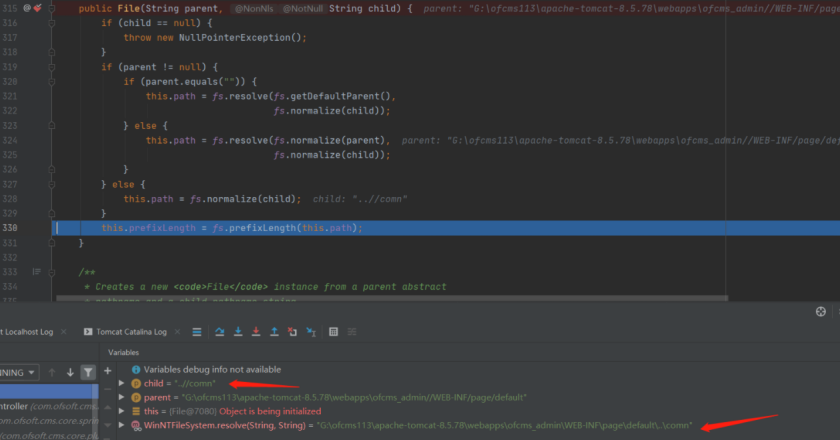
Task: Click the Drop Frame icon
Action: [292, 332]
